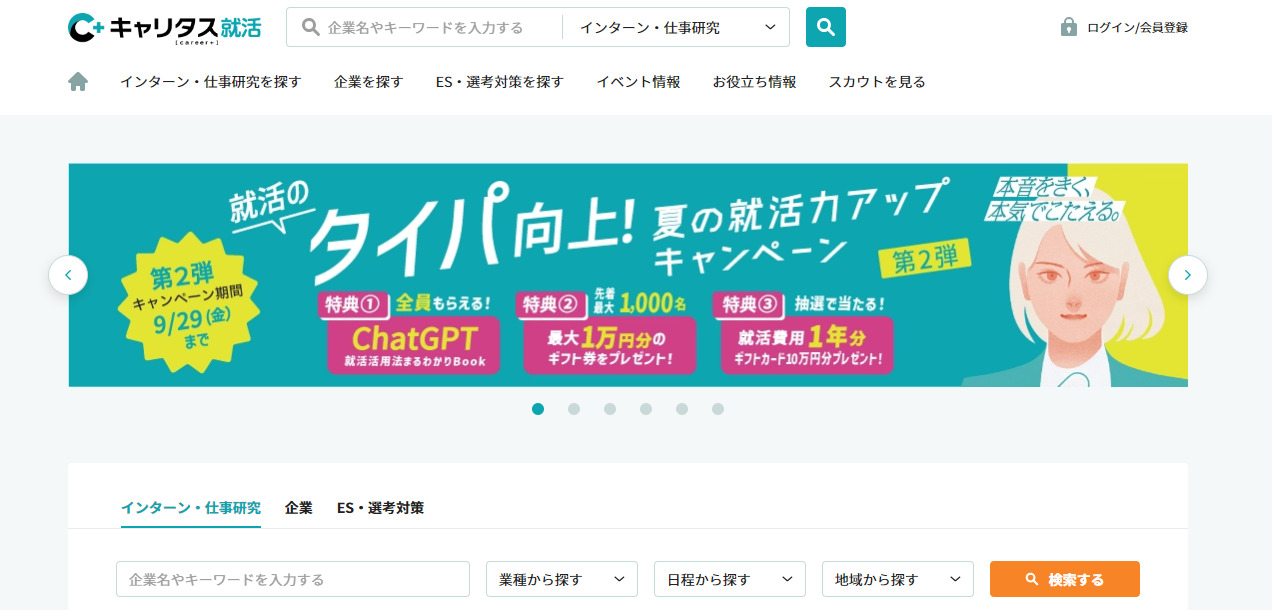This screenshot has height=610, width=1272.
Task: Switch to the 企業 tab
Action: tap(298, 508)
